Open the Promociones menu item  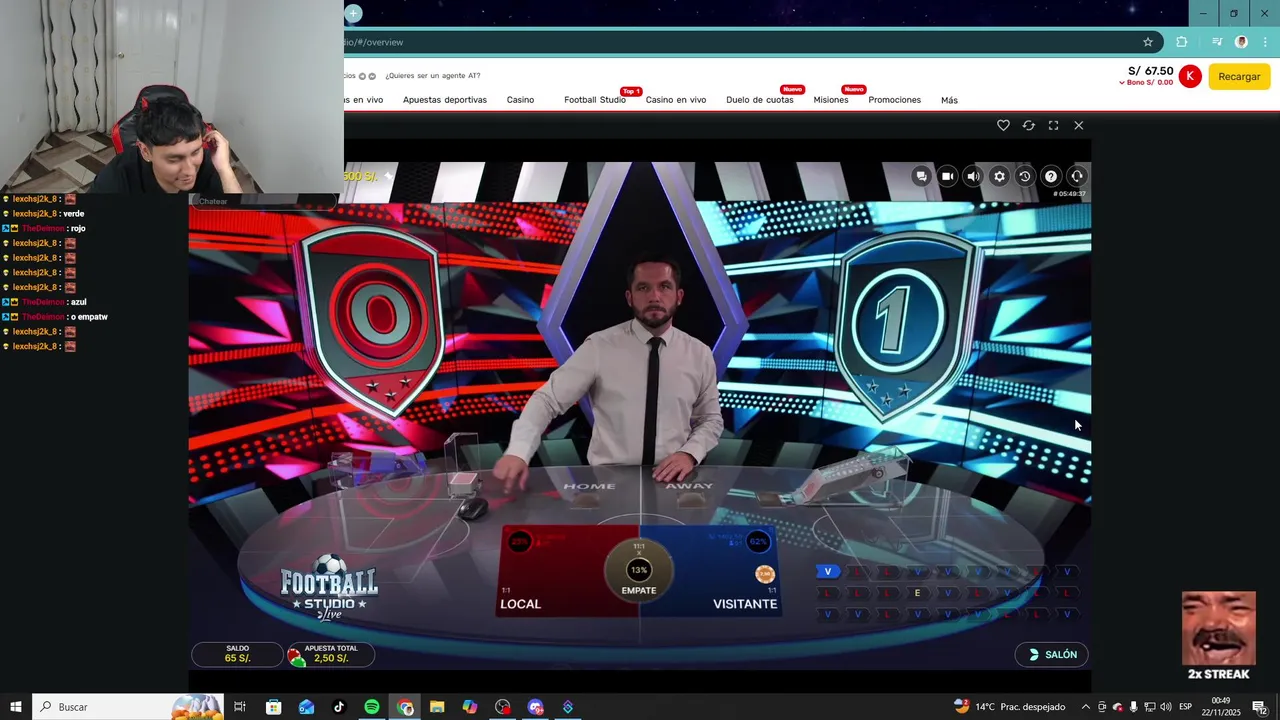point(895,100)
